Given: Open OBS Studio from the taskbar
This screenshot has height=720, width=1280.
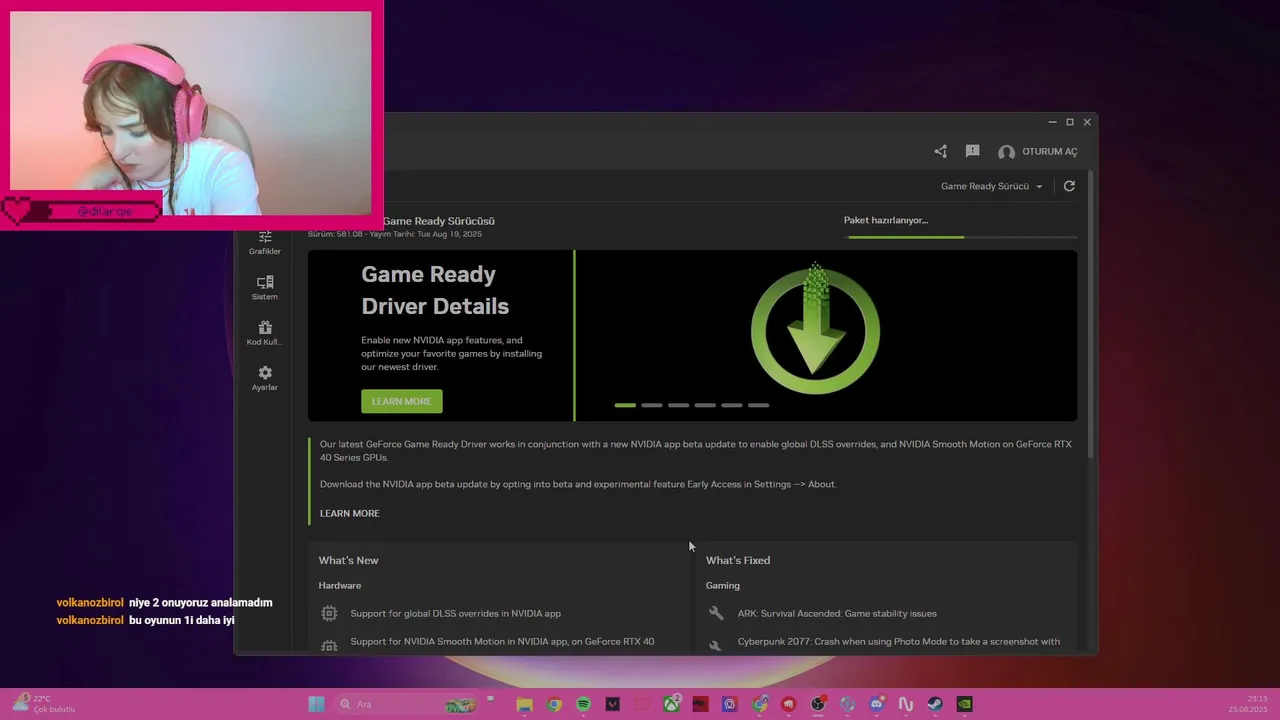Looking at the screenshot, I should (x=818, y=704).
